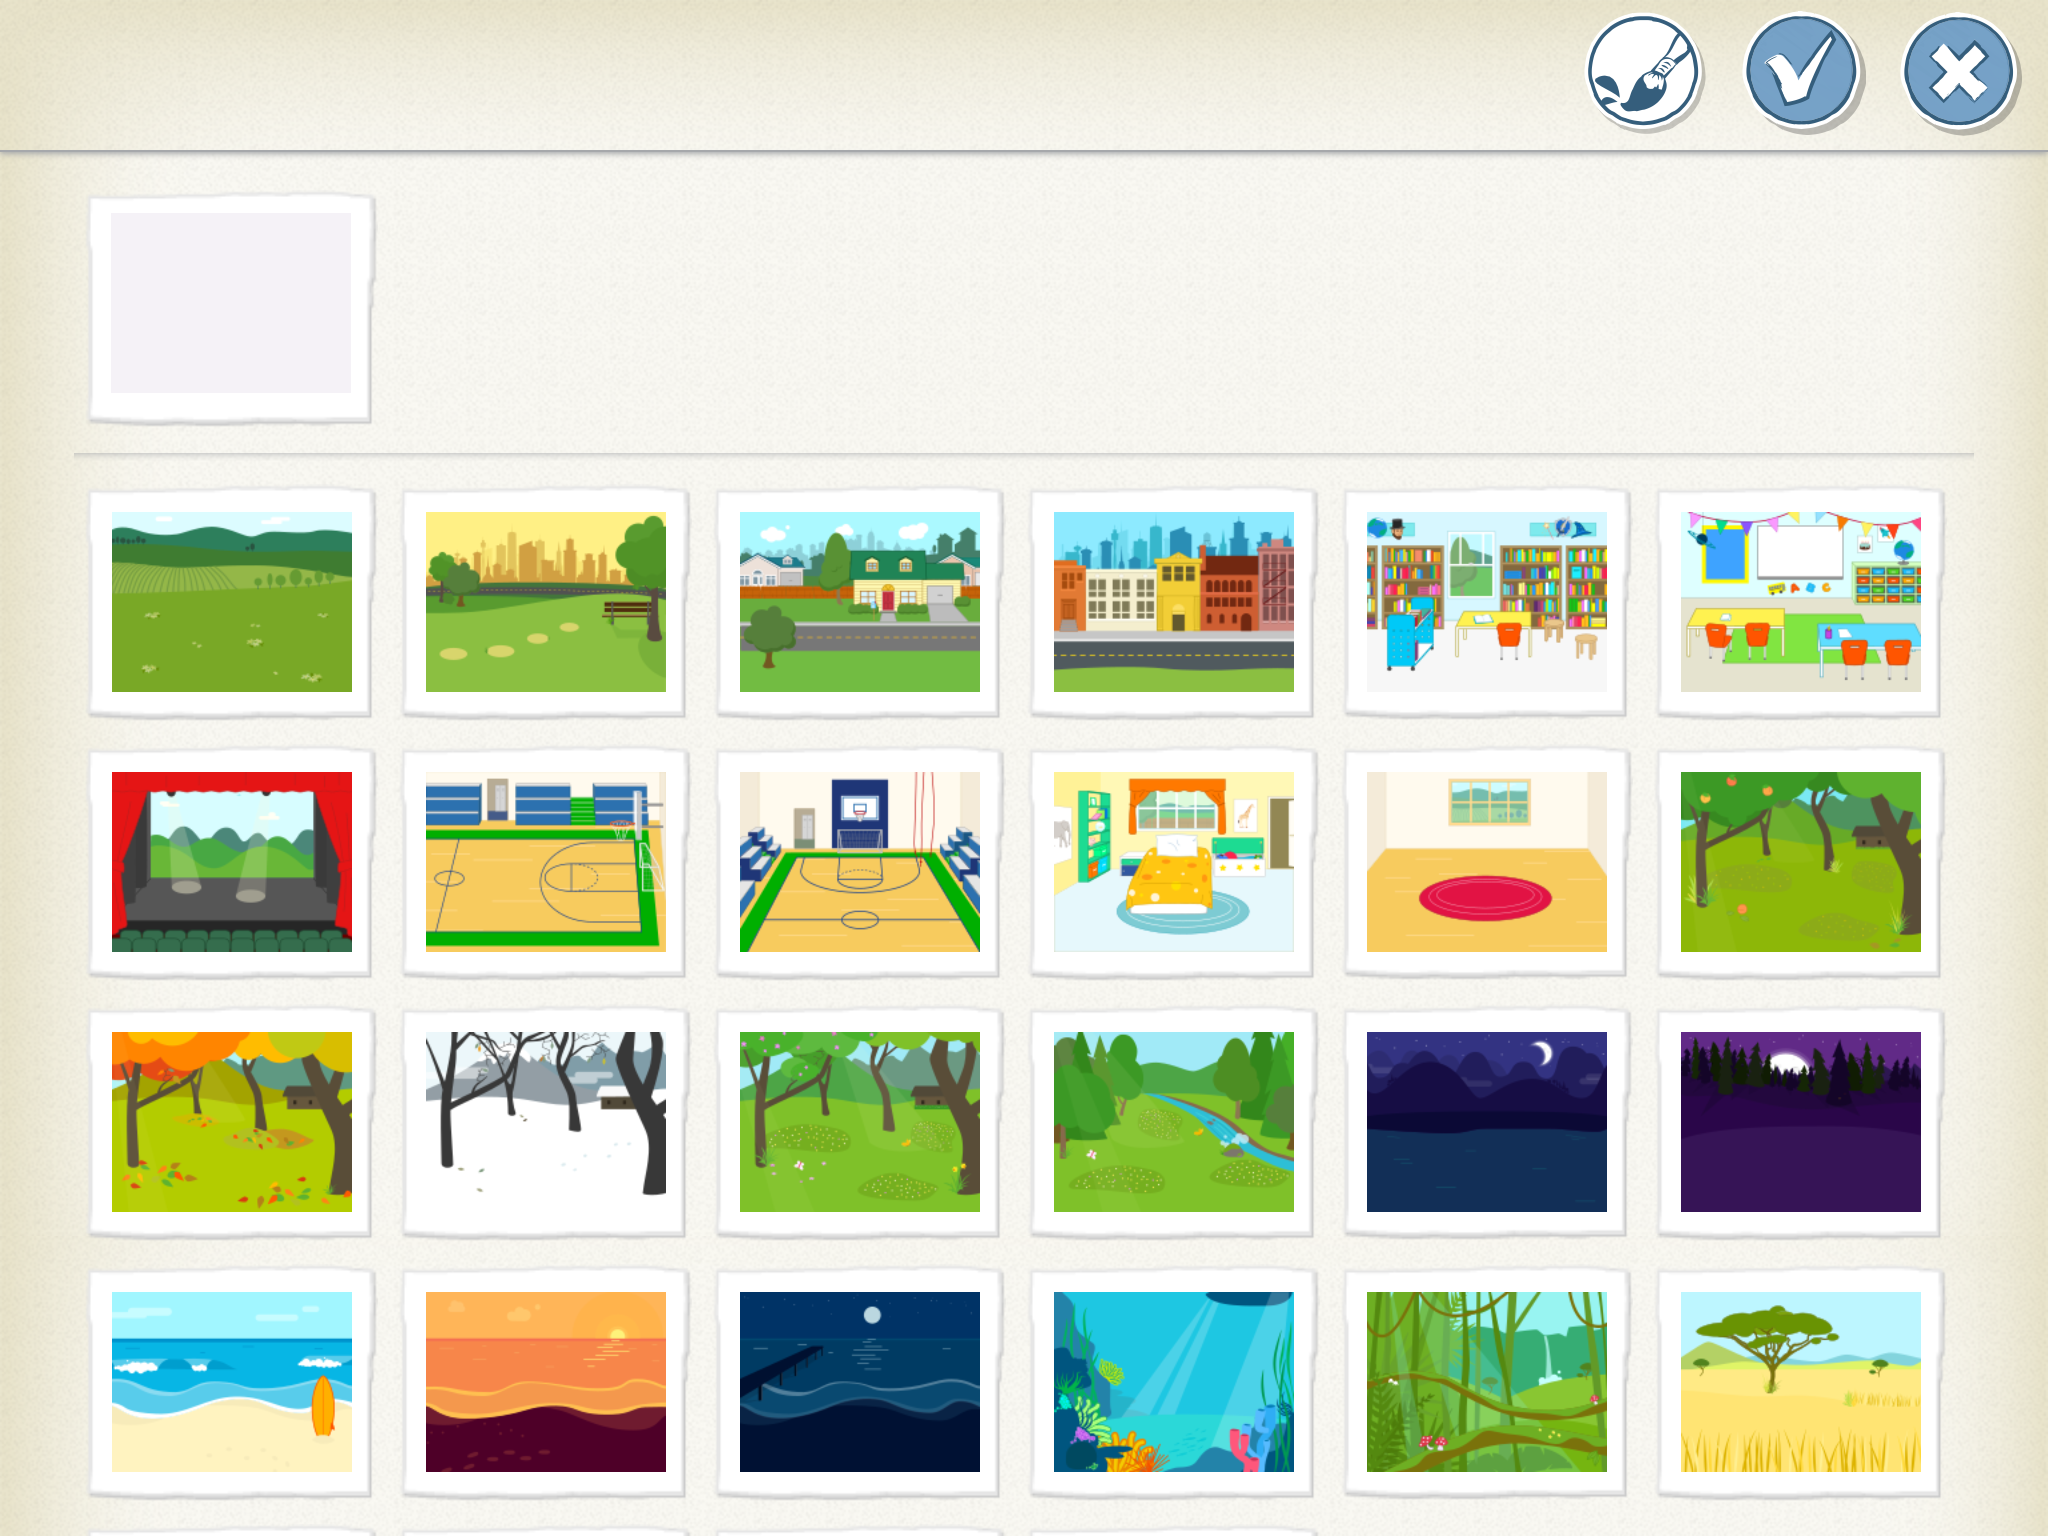This screenshot has height=1536, width=2048.
Task: Select the night ocean with pier
Action: click(859, 1382)
